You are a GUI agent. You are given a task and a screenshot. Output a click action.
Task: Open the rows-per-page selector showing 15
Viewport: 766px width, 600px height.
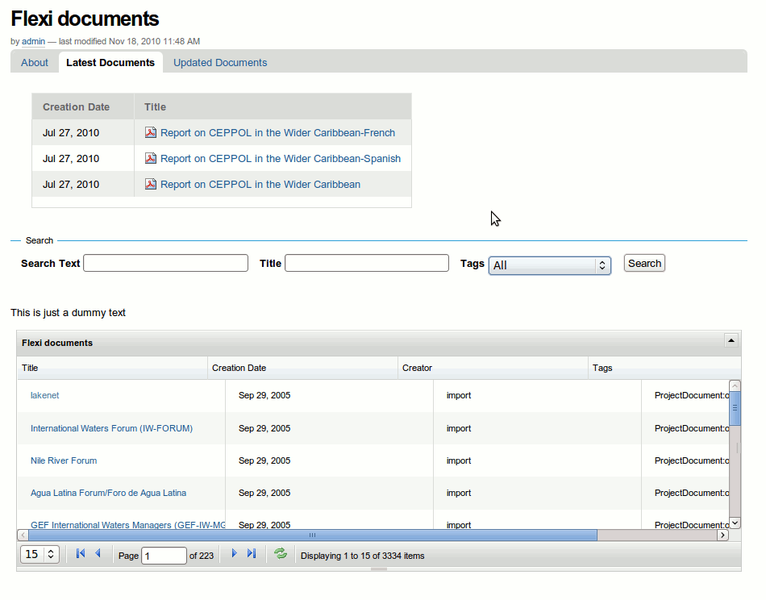(40, 554)
